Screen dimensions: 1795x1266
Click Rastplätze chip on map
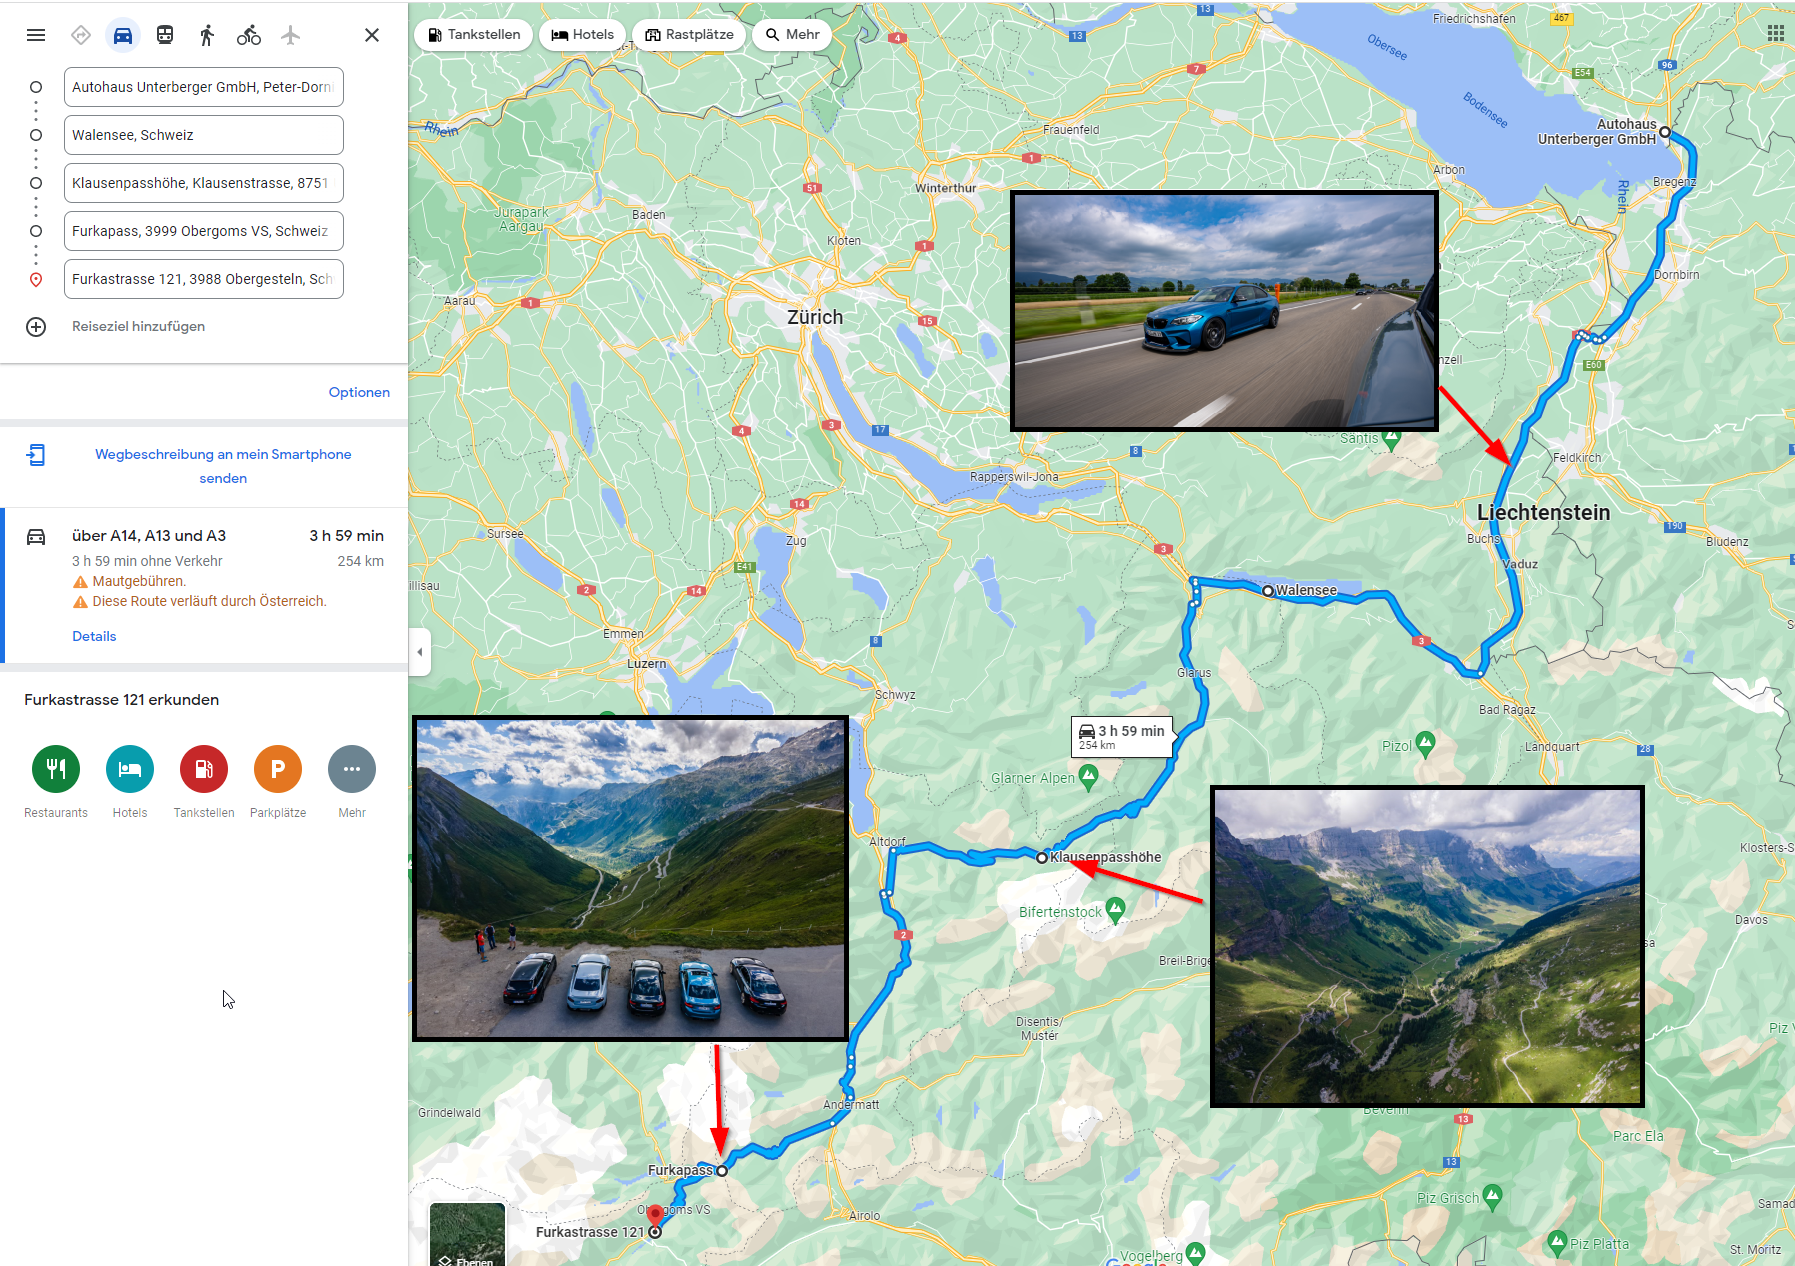[689, 34]
